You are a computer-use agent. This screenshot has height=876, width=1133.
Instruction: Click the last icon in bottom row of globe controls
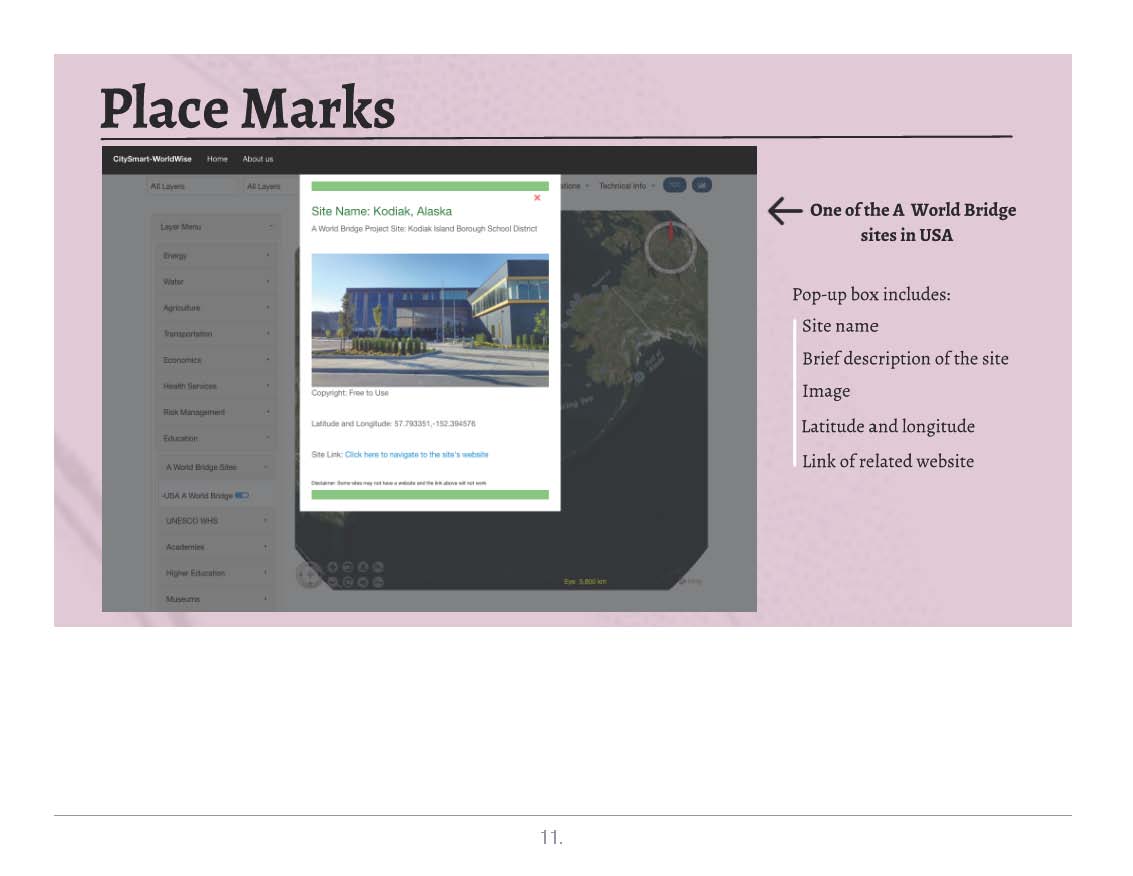tap(377, 582)
